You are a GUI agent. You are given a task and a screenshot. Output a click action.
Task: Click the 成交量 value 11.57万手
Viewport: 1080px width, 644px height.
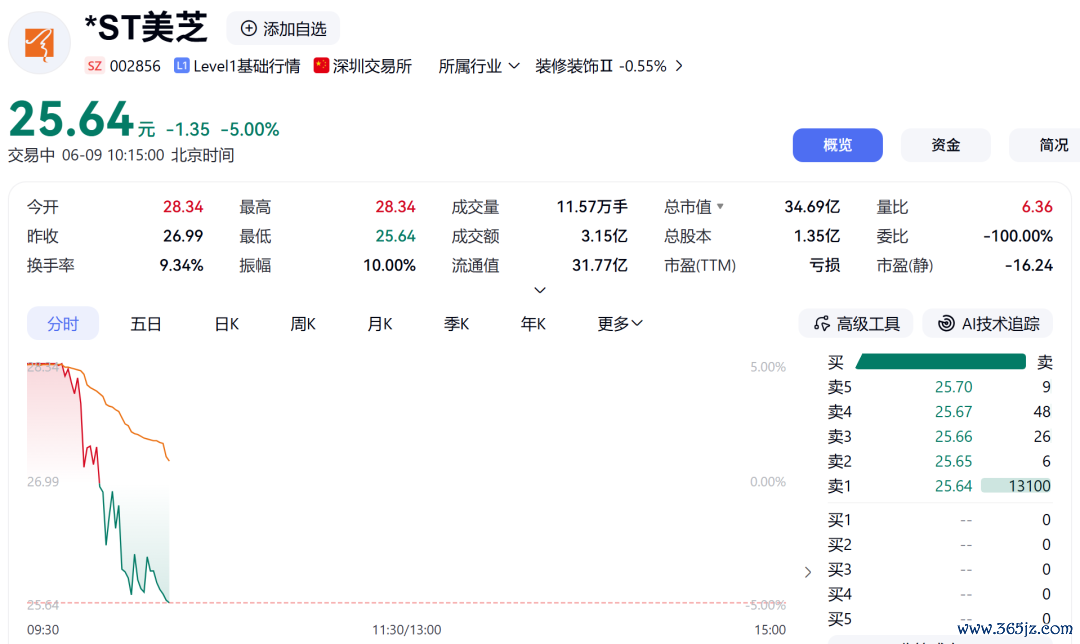pos(592,207)
